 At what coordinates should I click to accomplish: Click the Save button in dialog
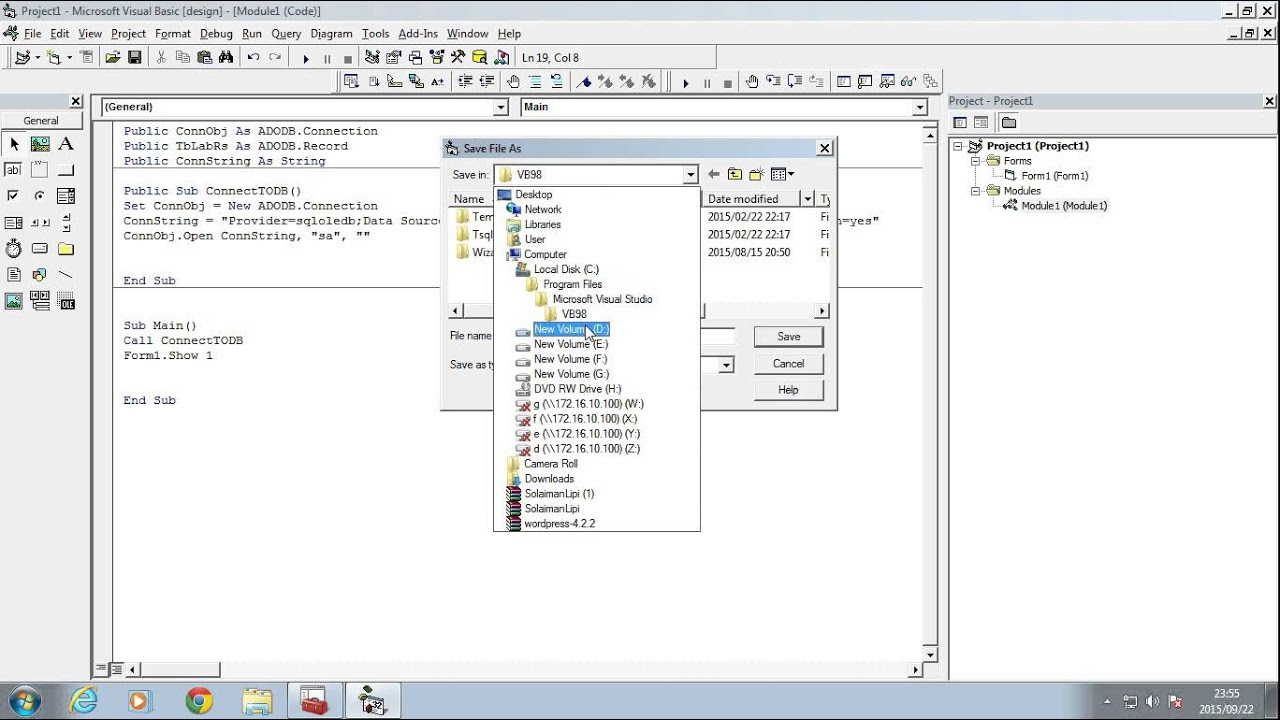[x=788, y=337]
